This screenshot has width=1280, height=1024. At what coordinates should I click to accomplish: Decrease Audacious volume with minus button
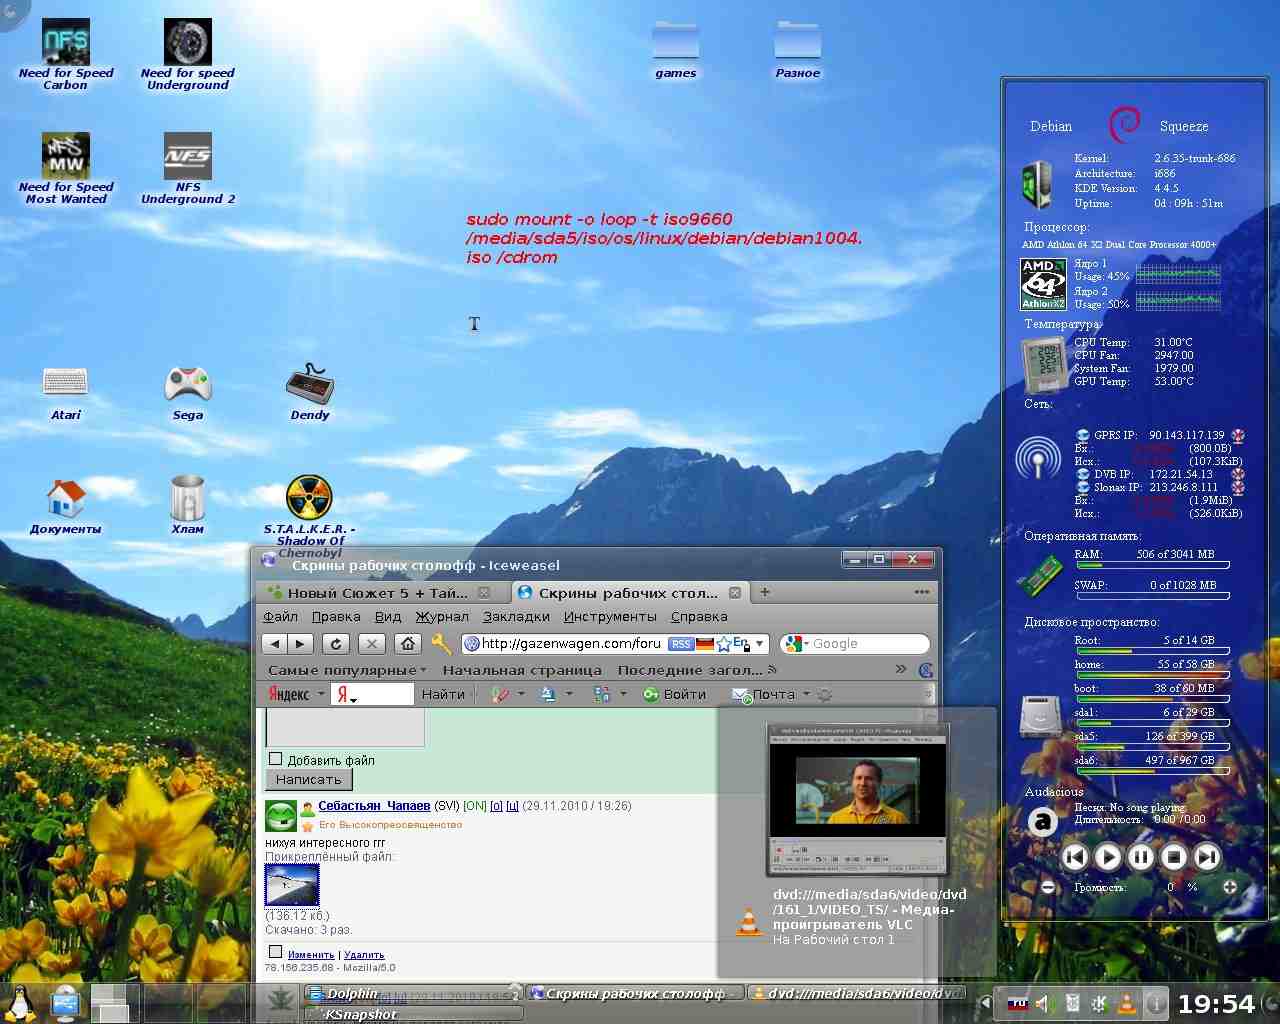[x=1047, y=886]
